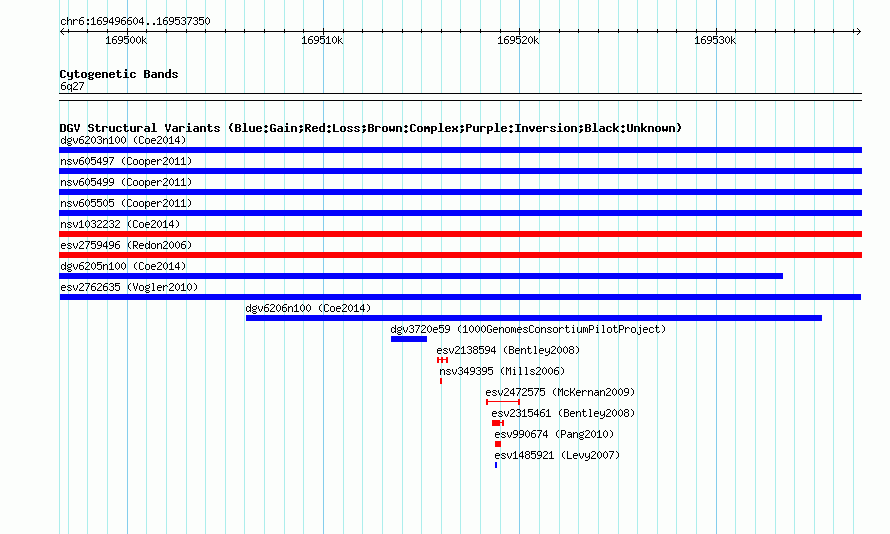Viewport: 890px width, 534px height.
Task: Click the red loss bar for nsv1032232
Action: [x=460, y=234]
